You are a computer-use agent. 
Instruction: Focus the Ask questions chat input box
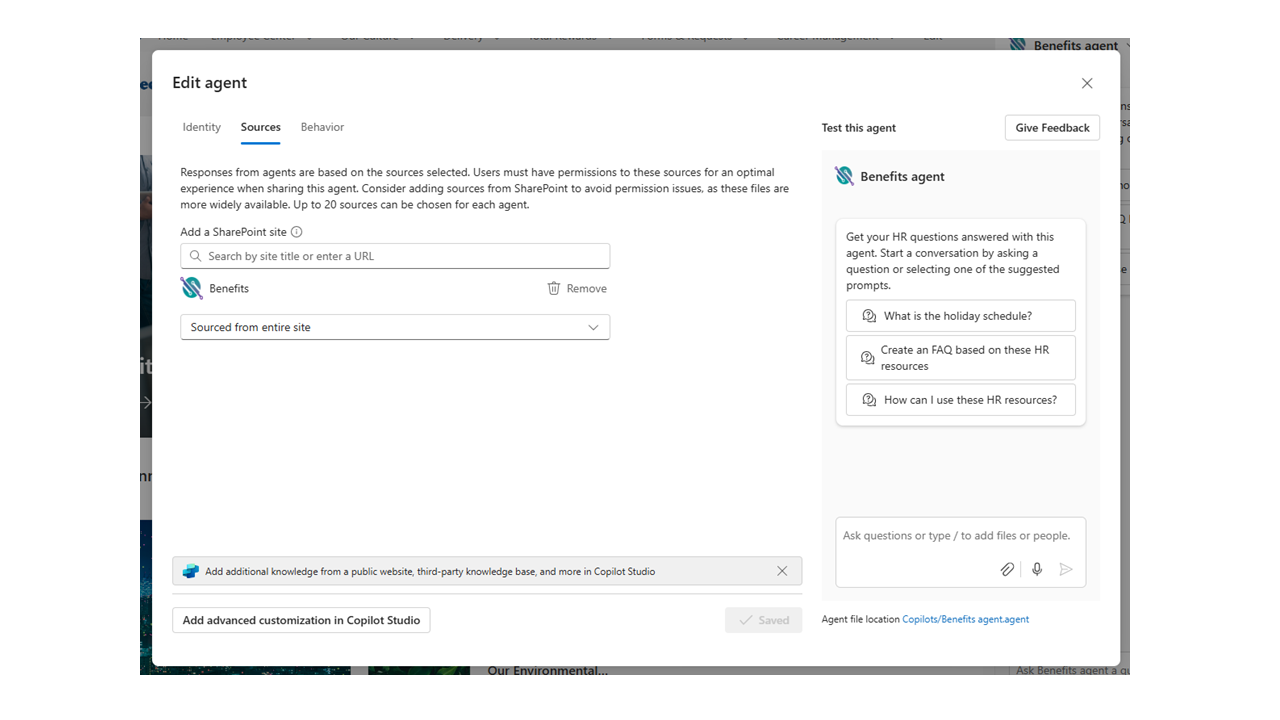[961, 552]
